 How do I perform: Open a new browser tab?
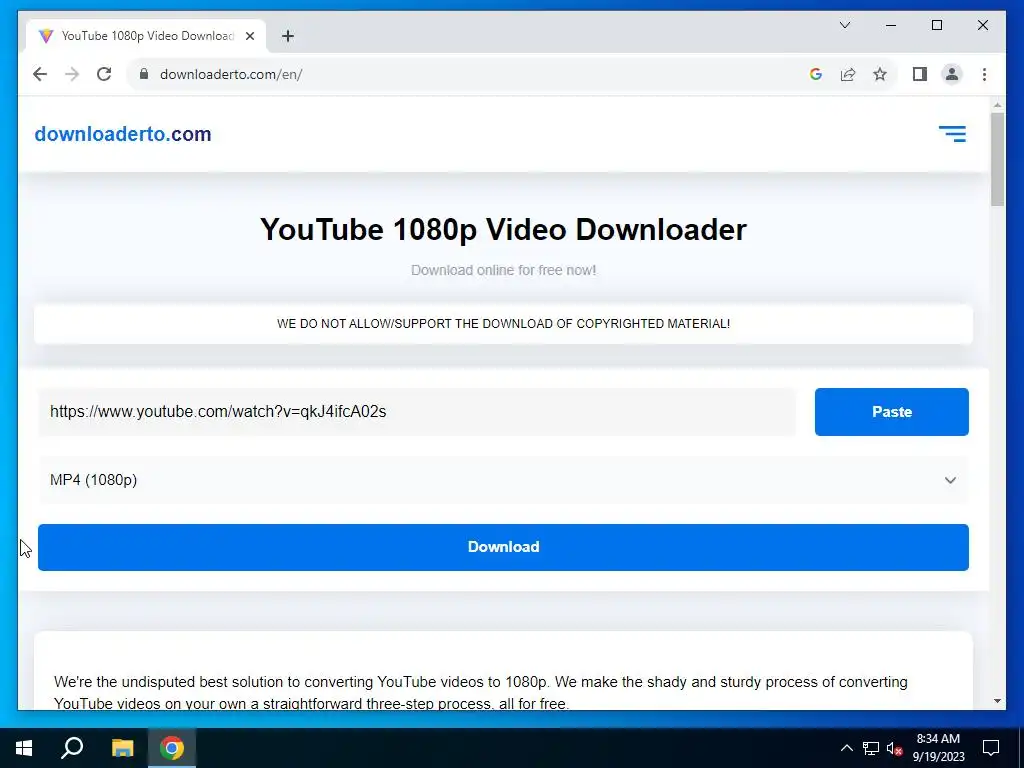(288, 37)
